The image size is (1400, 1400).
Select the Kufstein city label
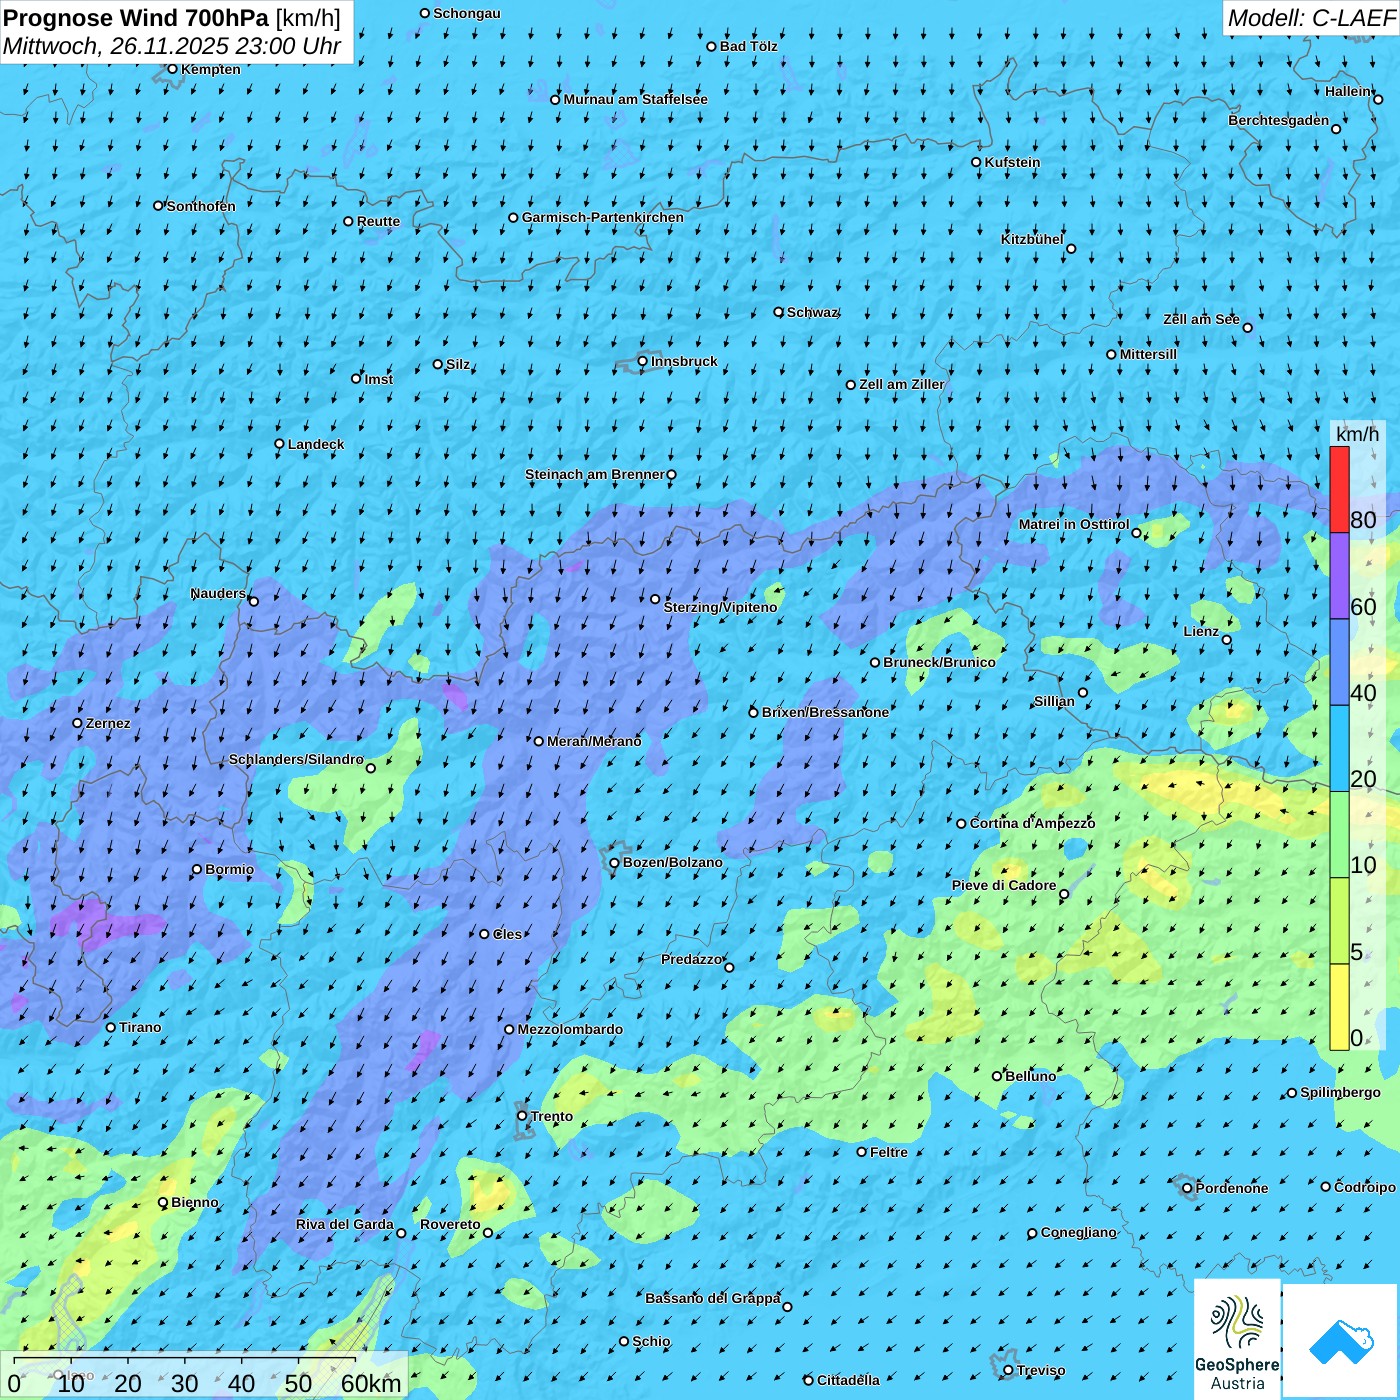click(x=1012, y=162)
